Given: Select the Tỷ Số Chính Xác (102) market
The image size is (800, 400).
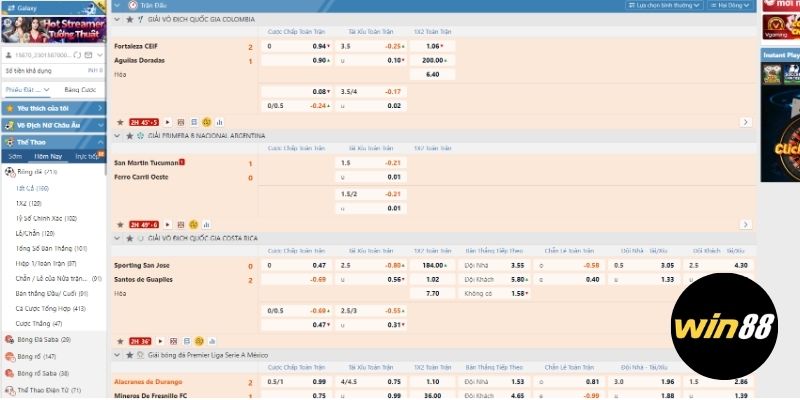Looking at the screenshot, I should (x=46, y=218).
